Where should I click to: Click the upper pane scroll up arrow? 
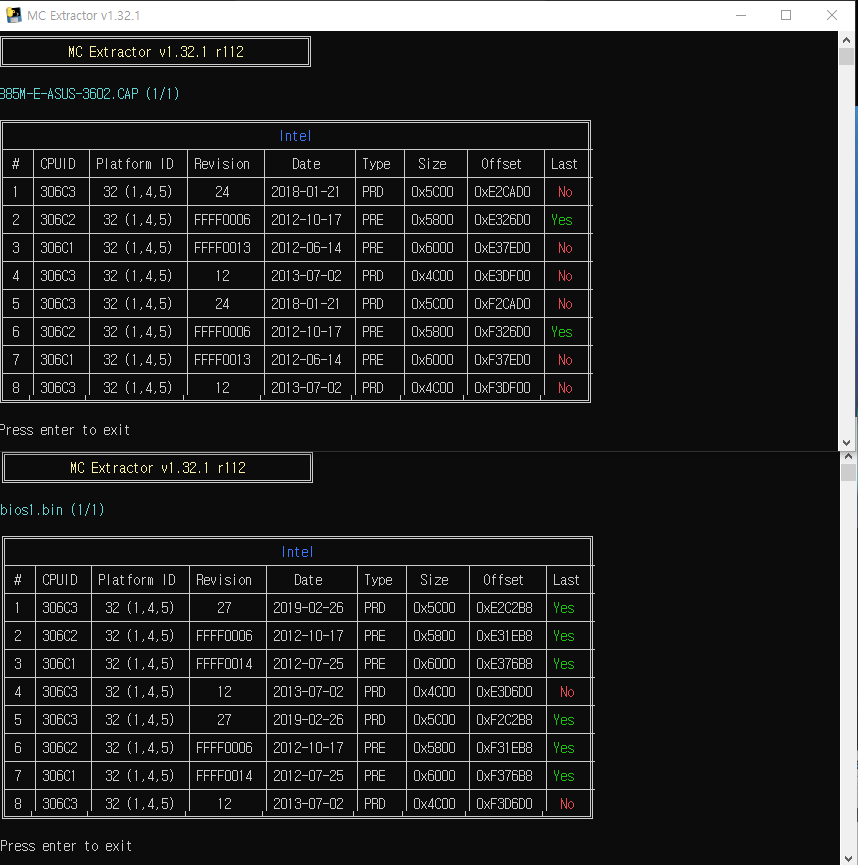point(846,40)
